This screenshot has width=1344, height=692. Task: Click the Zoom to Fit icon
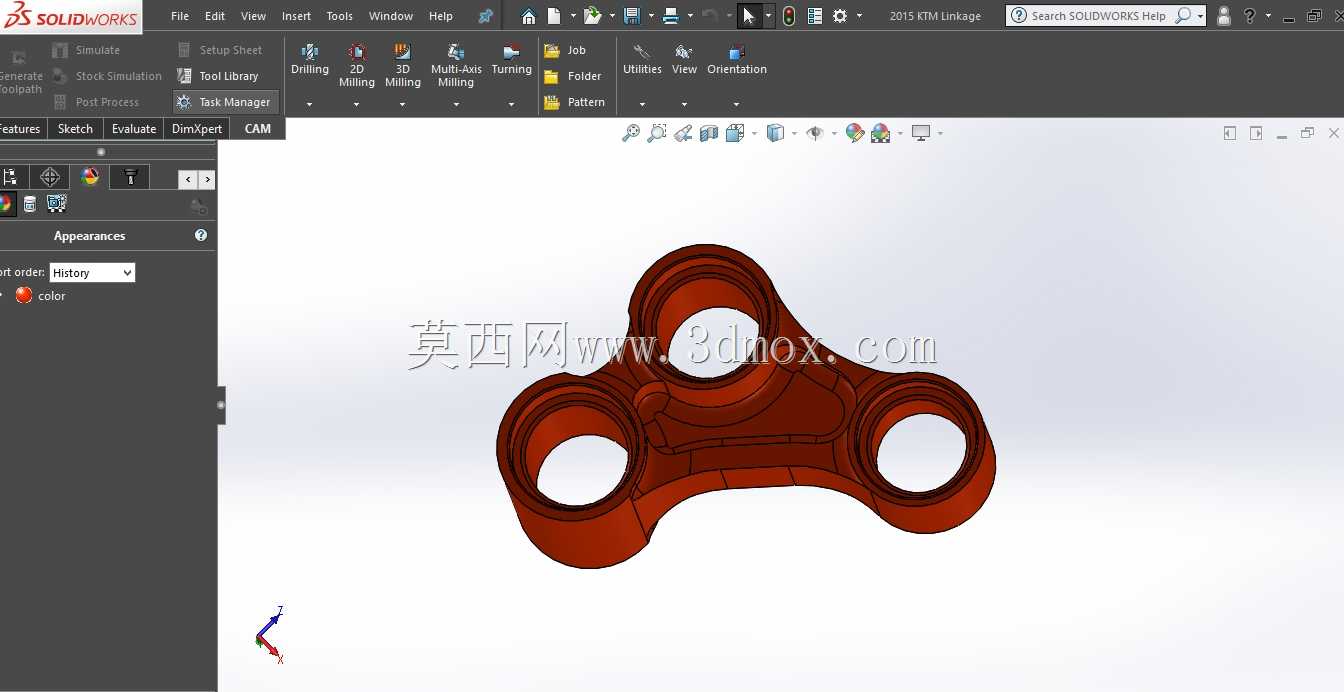[x=631, y=133]
